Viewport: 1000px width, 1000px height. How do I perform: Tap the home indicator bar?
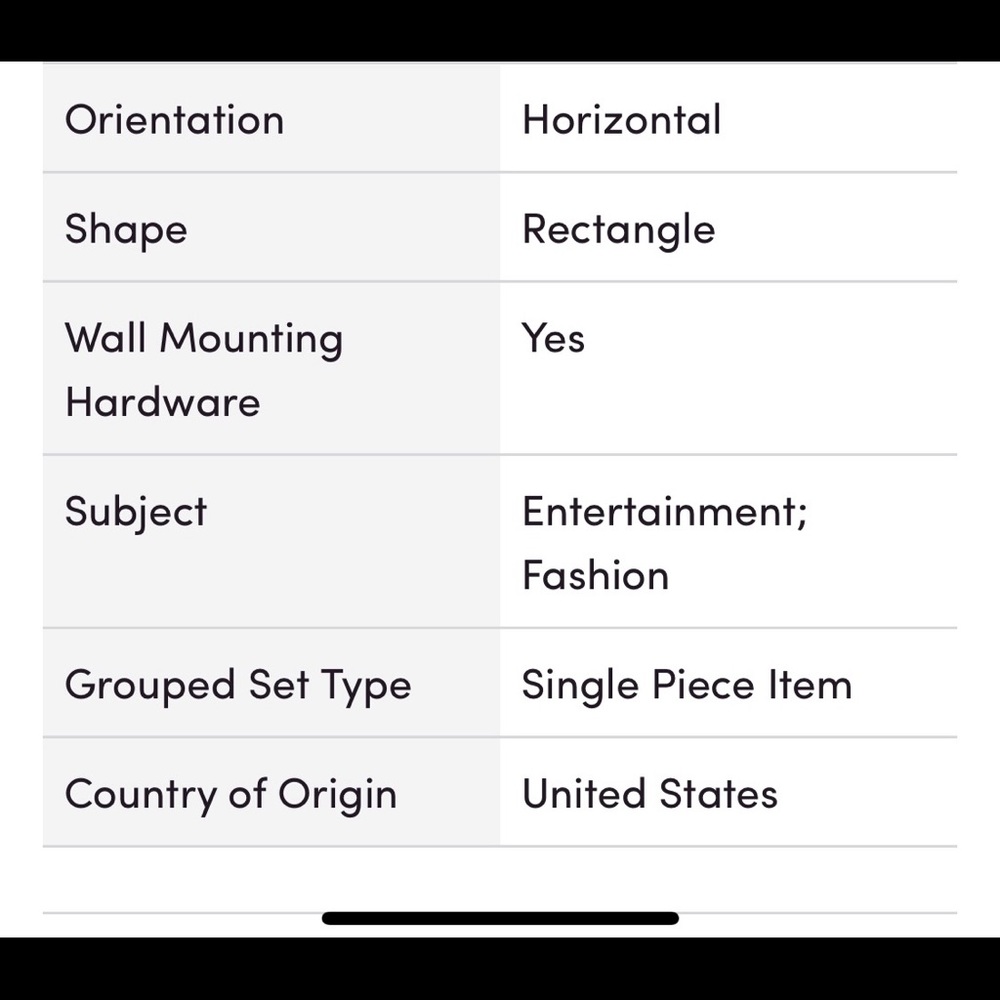click(500, 918)
